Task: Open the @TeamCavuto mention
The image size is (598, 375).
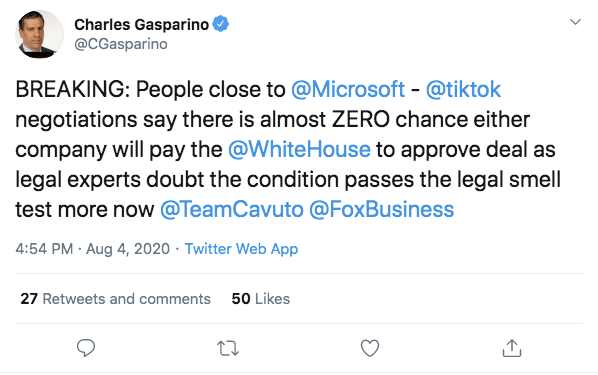Action: pyautogui.click(x=232, y=209)
